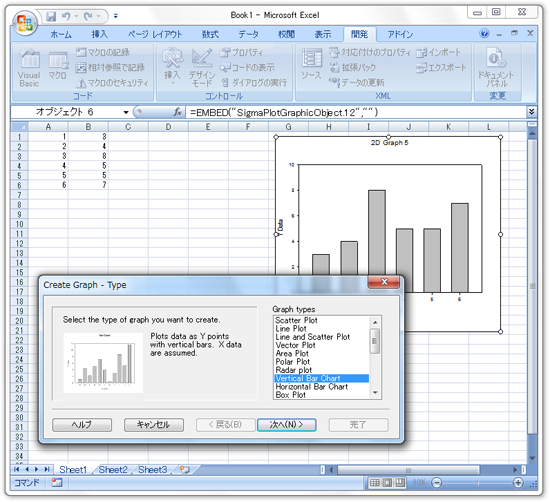550x502 pixels.
Task: Click インポート in XML group
Action: (x=439, y=52)
